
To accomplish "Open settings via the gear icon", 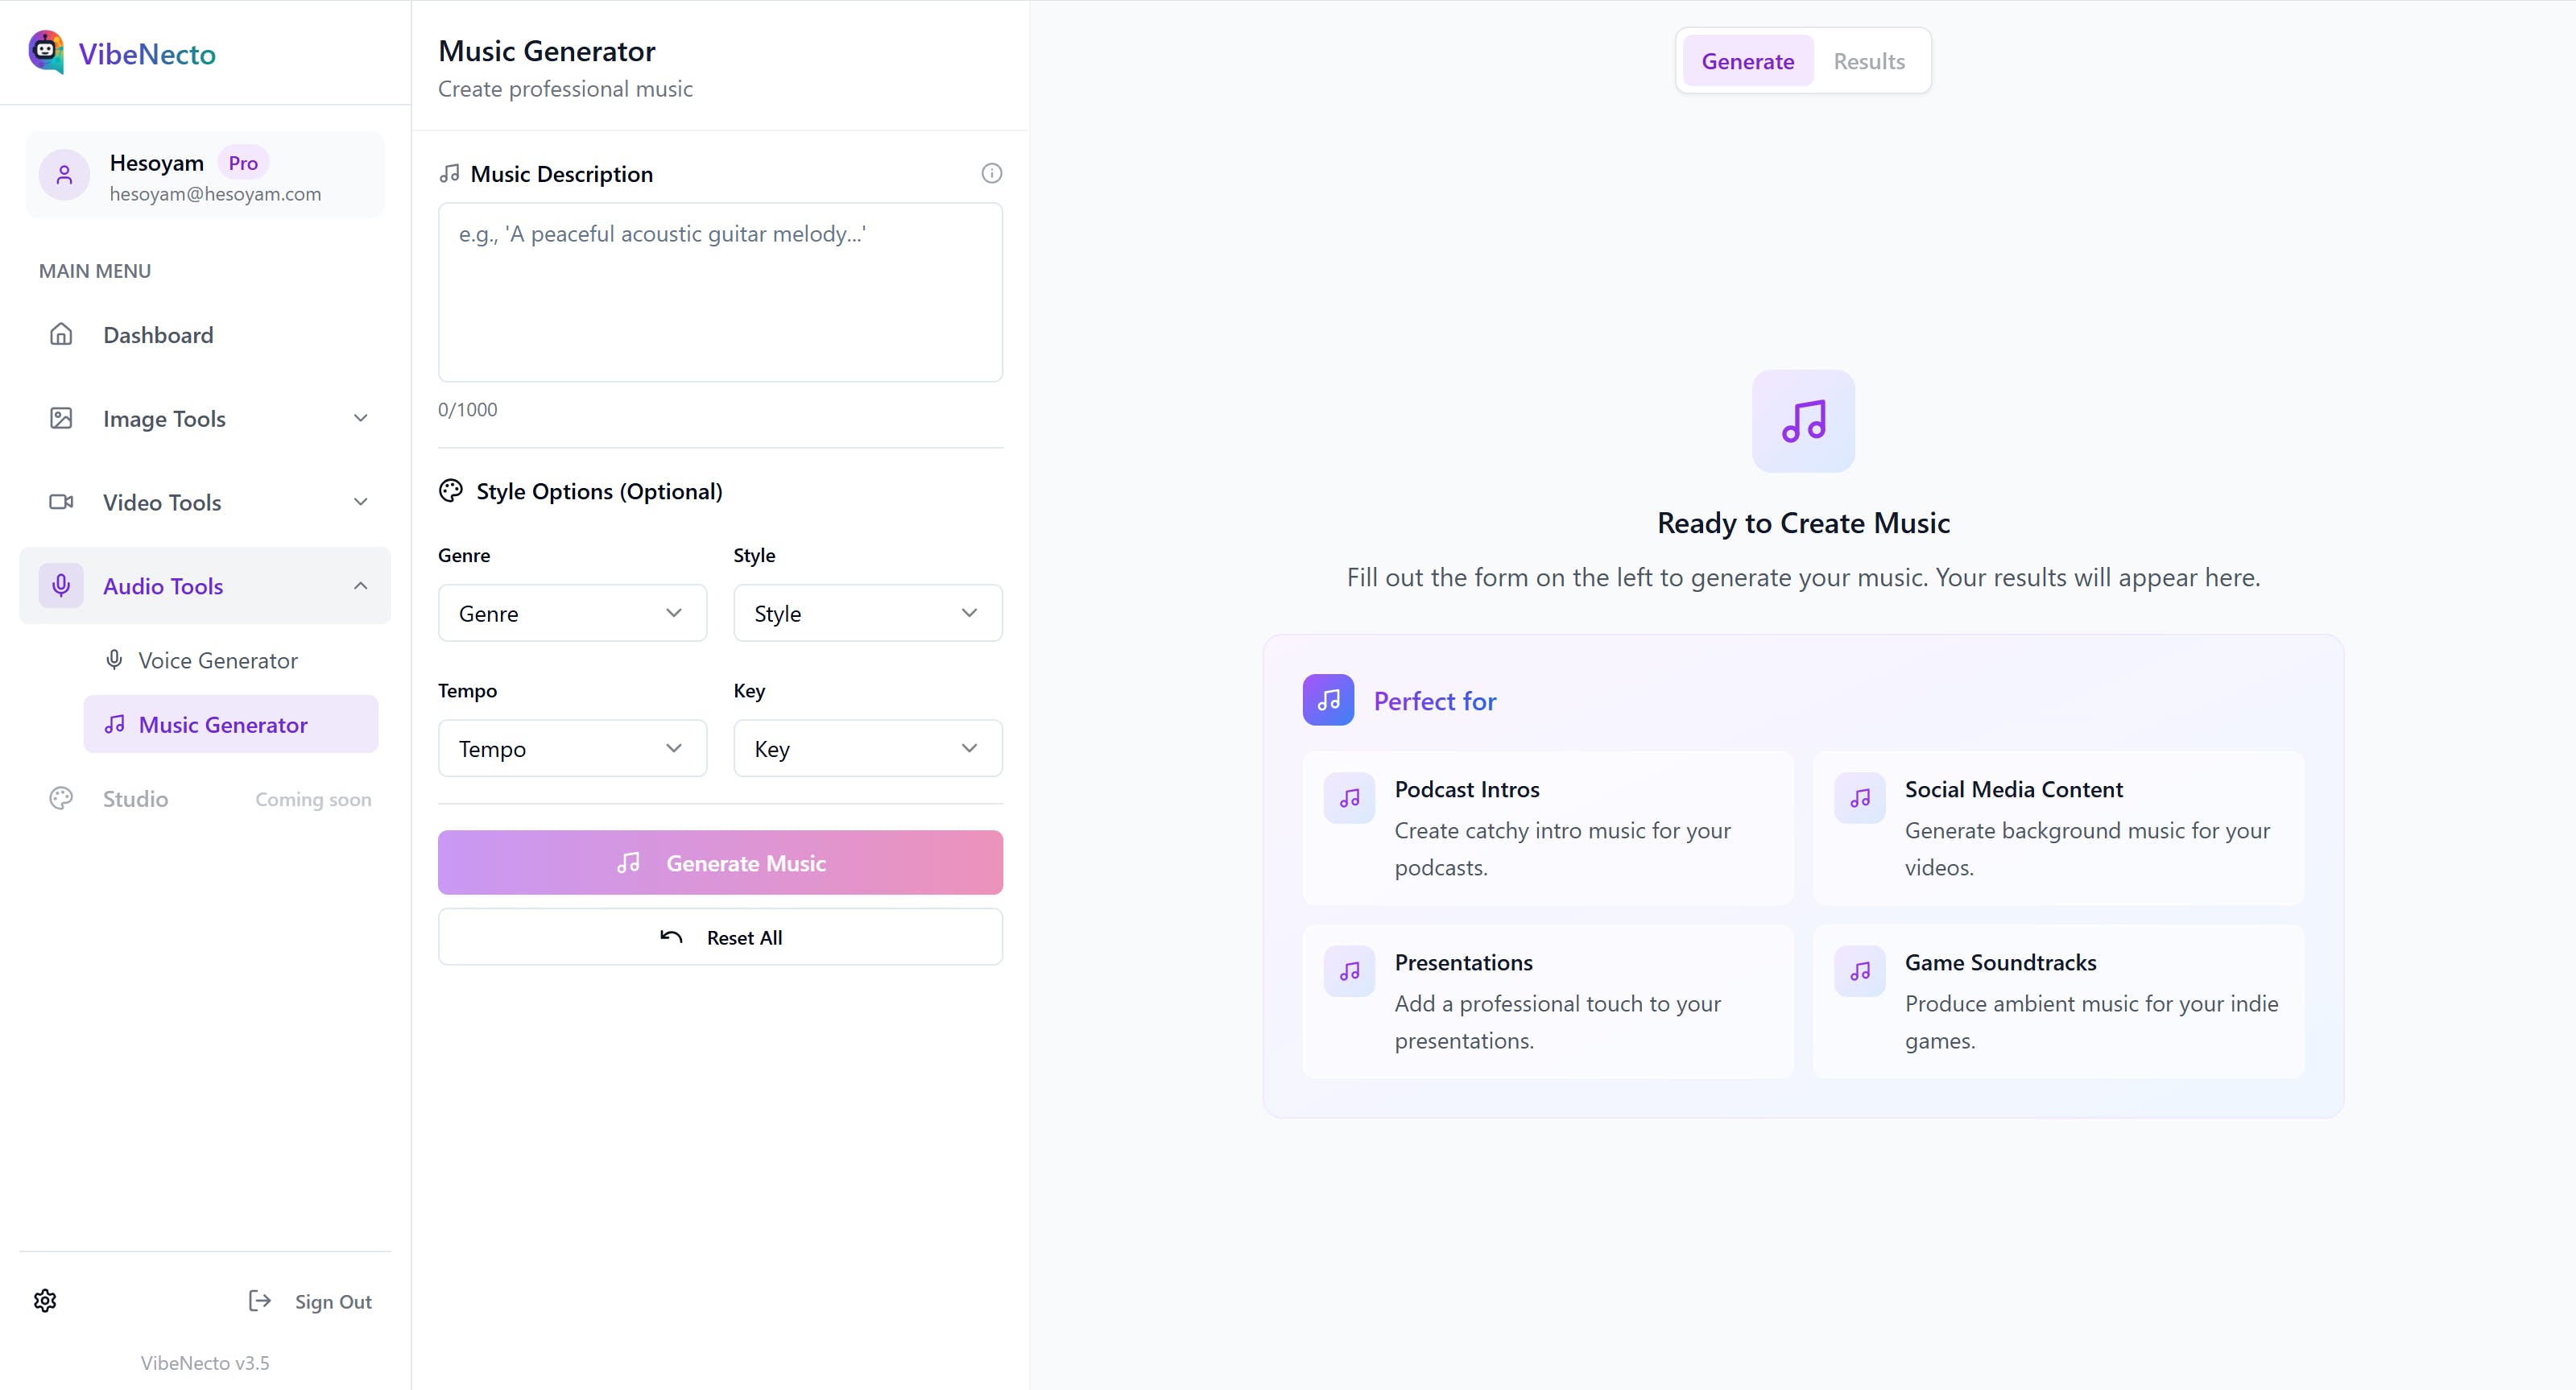I will [x=45, y=1300].
